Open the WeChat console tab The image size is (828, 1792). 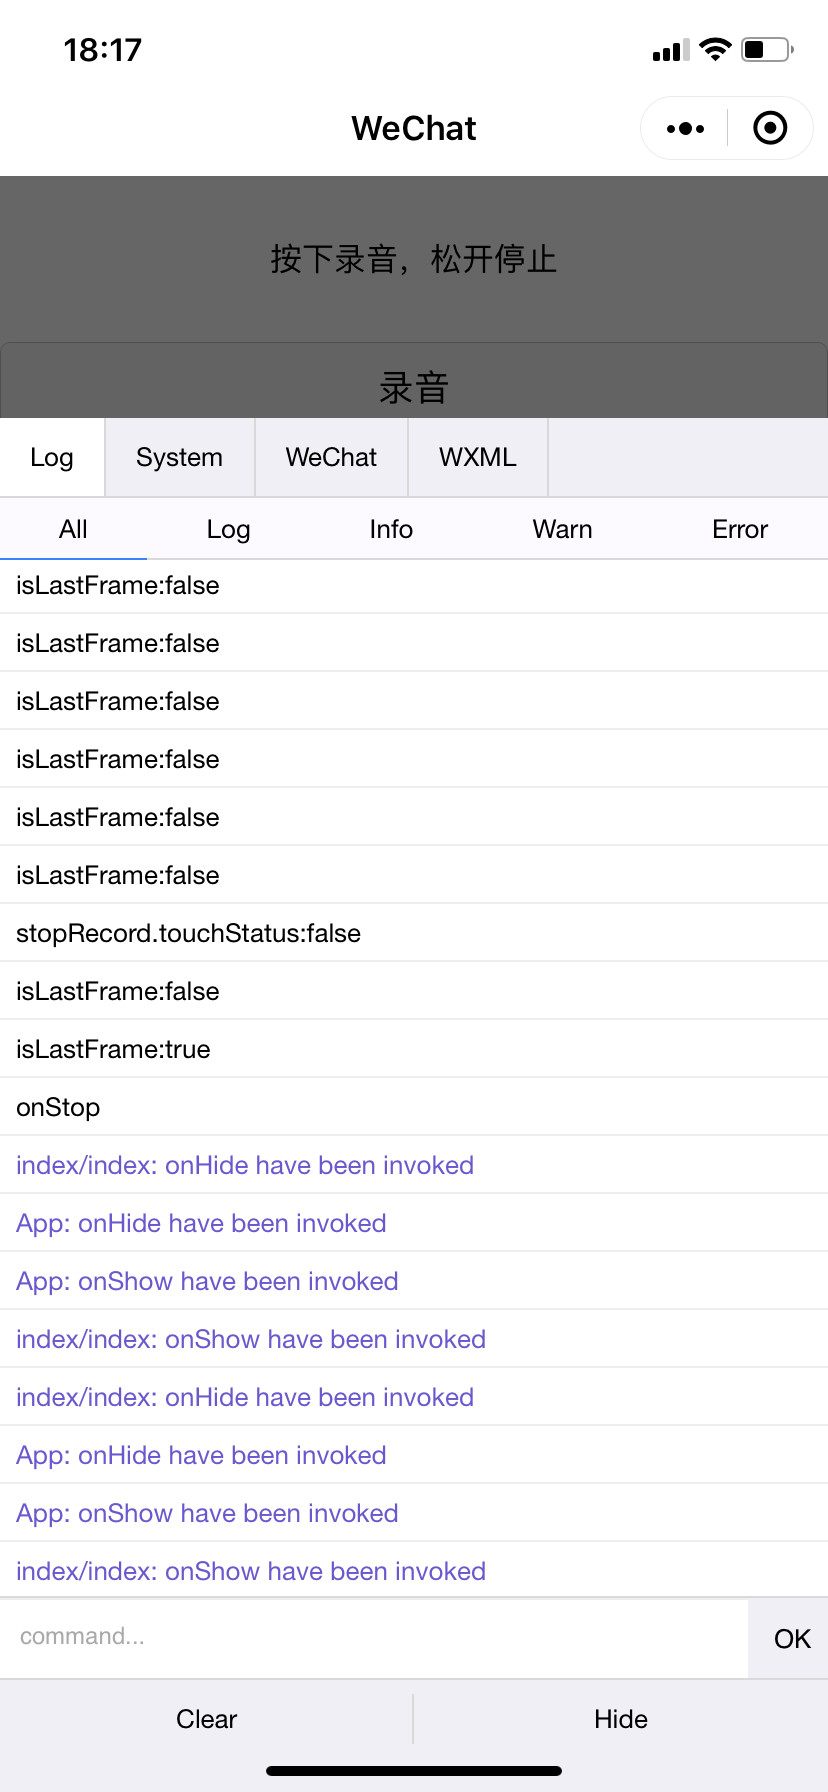[331, 457]
